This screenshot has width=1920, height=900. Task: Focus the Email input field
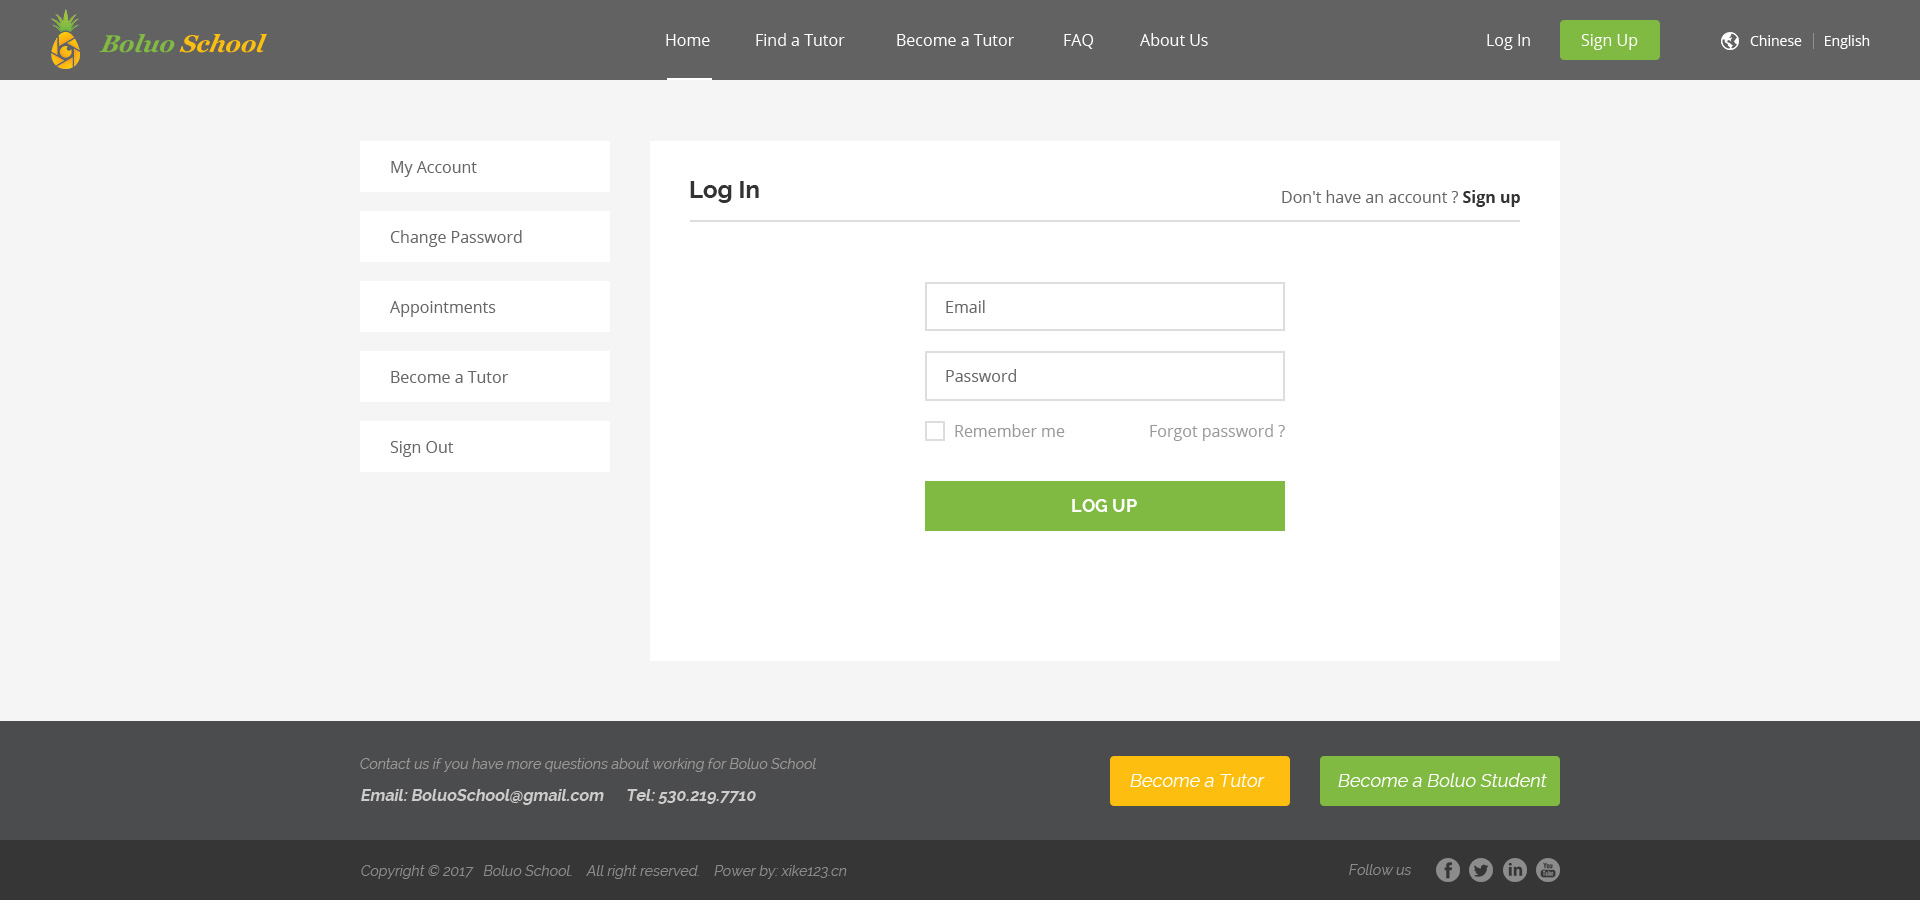point(1104,307)
